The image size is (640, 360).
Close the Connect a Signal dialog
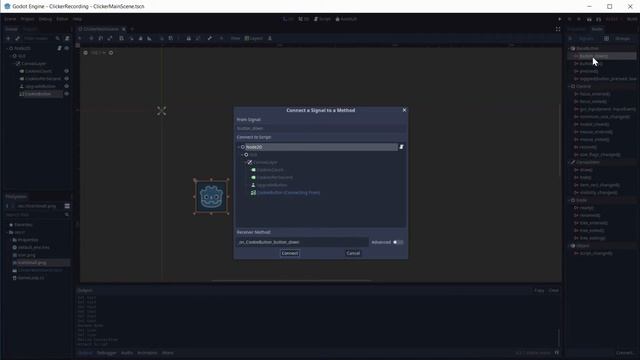404,110
